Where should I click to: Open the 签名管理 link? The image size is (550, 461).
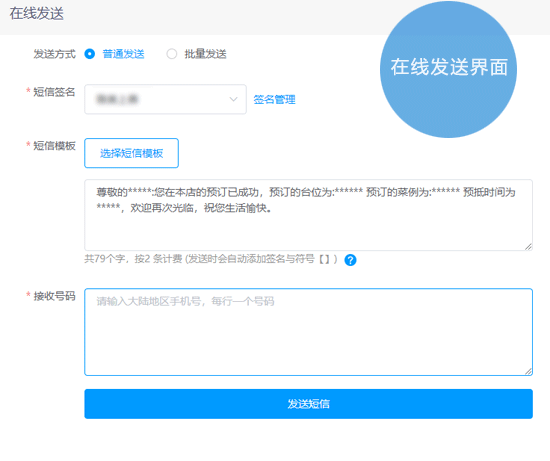coord(274,100)
